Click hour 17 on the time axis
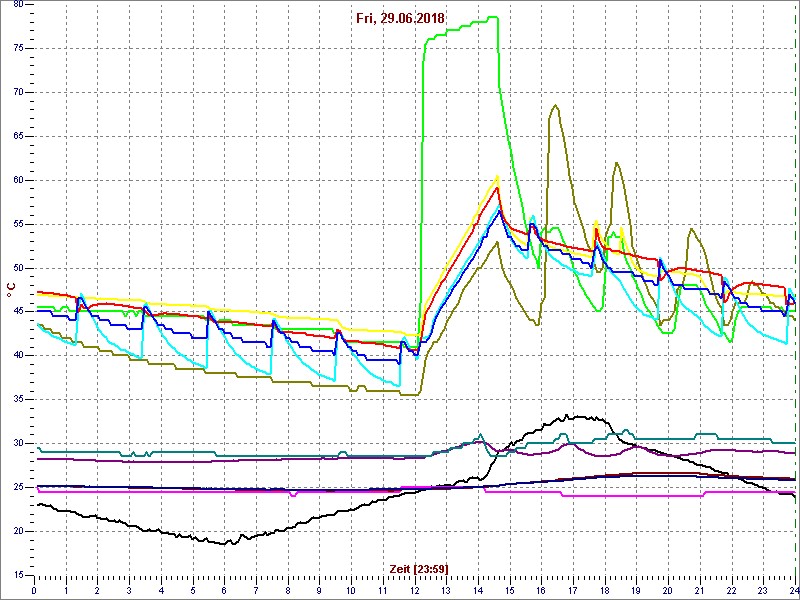 [x=572, y=590]
